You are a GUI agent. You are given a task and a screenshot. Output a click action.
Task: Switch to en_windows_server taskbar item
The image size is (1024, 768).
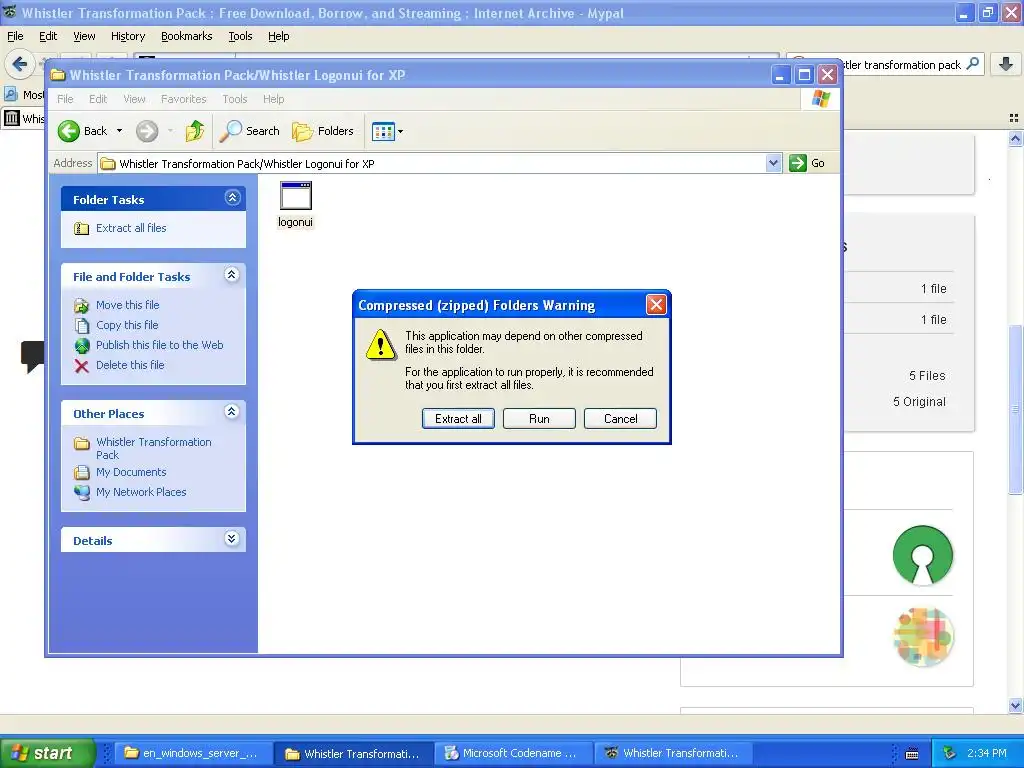pyautogui.click(x=193, y=753)
